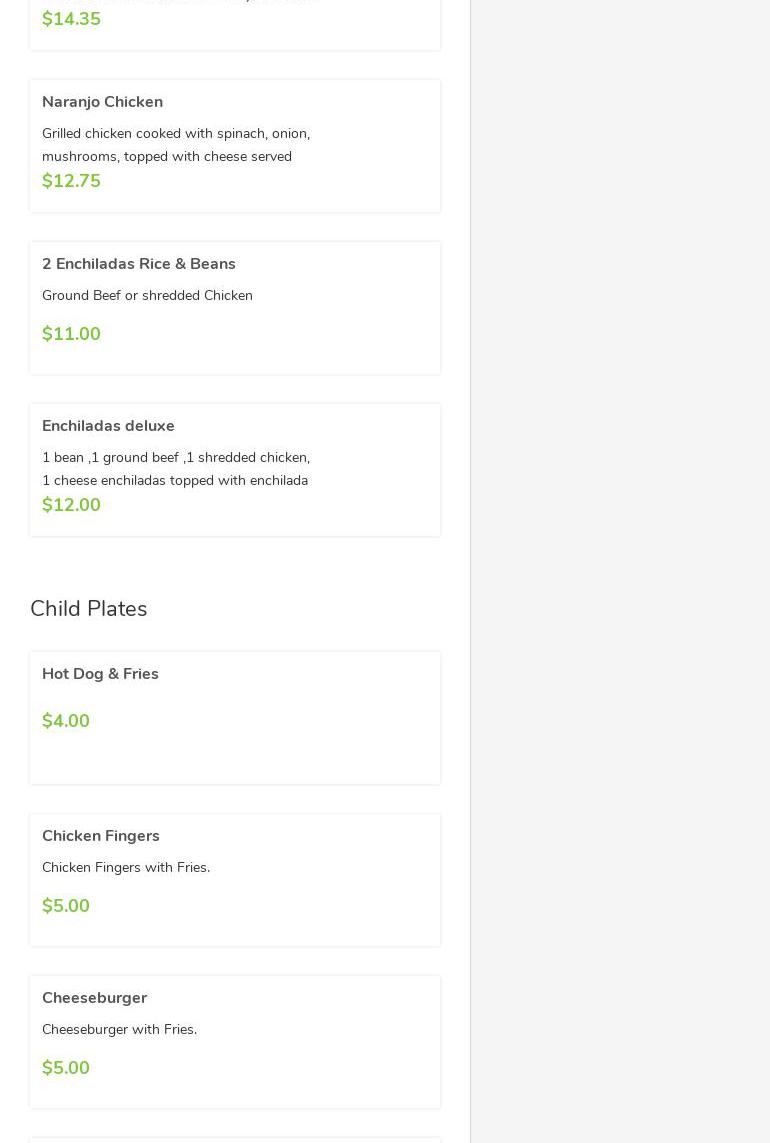Click the $12.00 Enchiladas deluxe price

click(71, 505)
